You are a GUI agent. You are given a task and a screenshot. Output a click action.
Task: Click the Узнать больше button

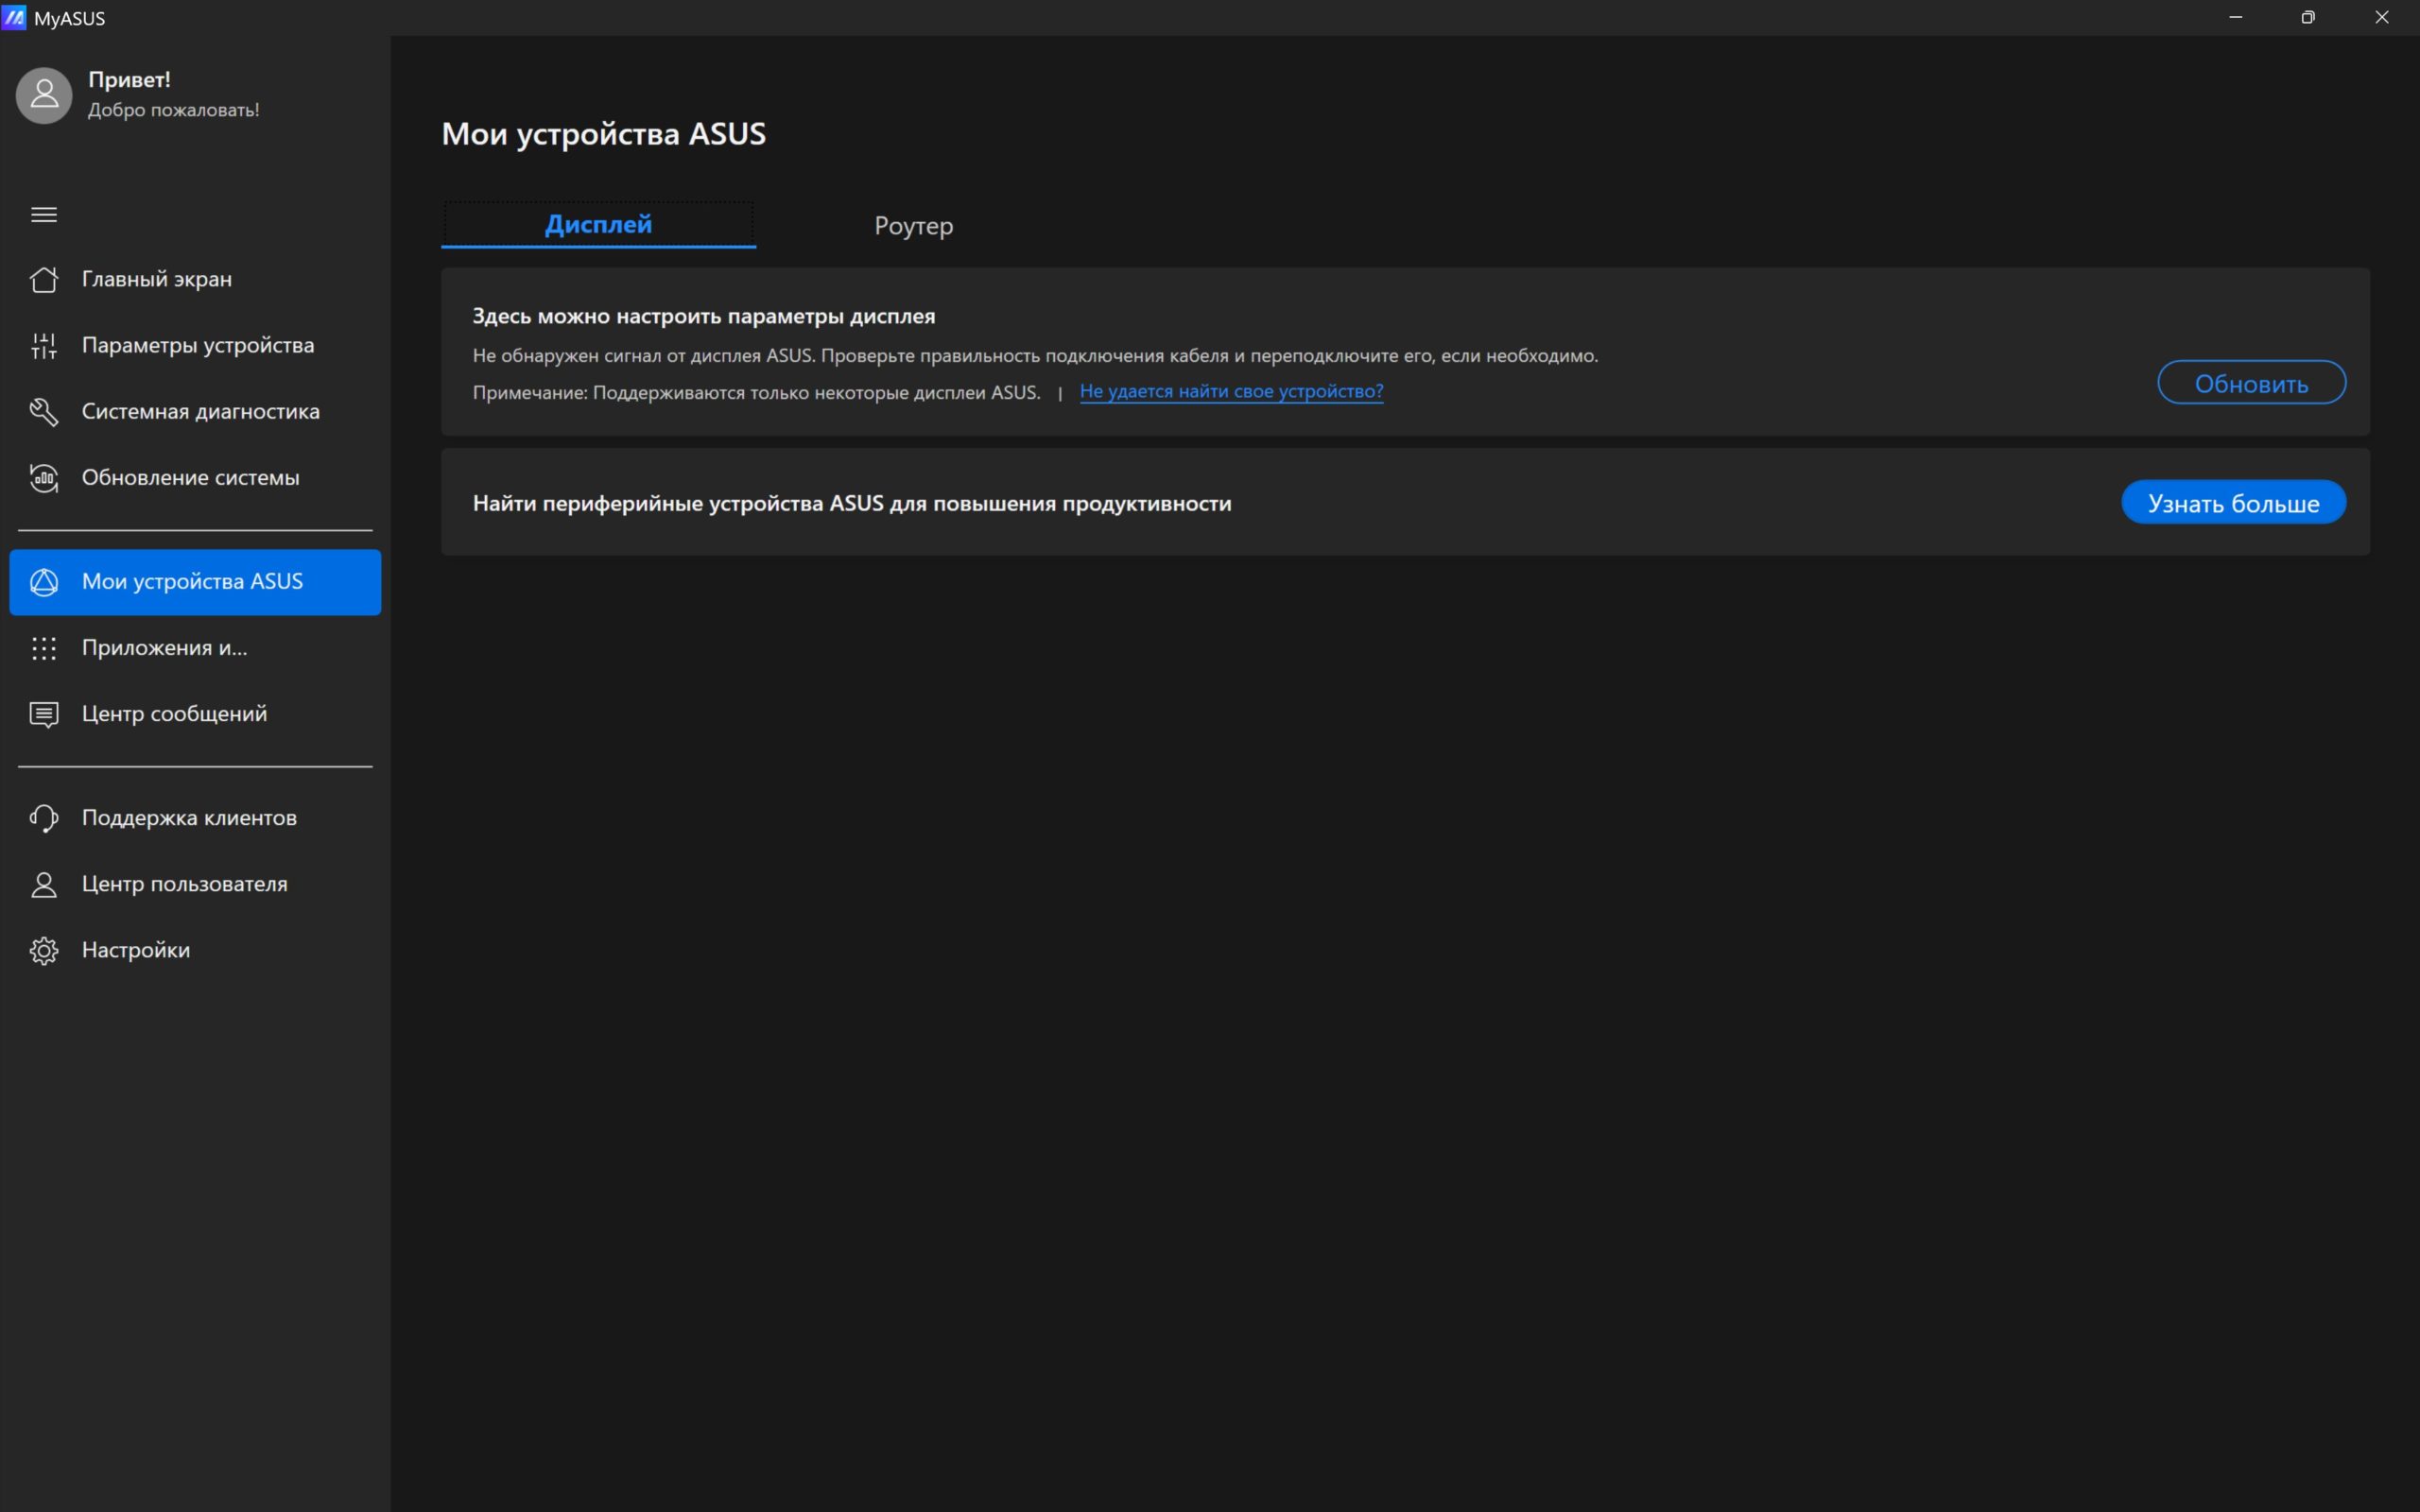pyautogui.click(x=2233, y=503)
